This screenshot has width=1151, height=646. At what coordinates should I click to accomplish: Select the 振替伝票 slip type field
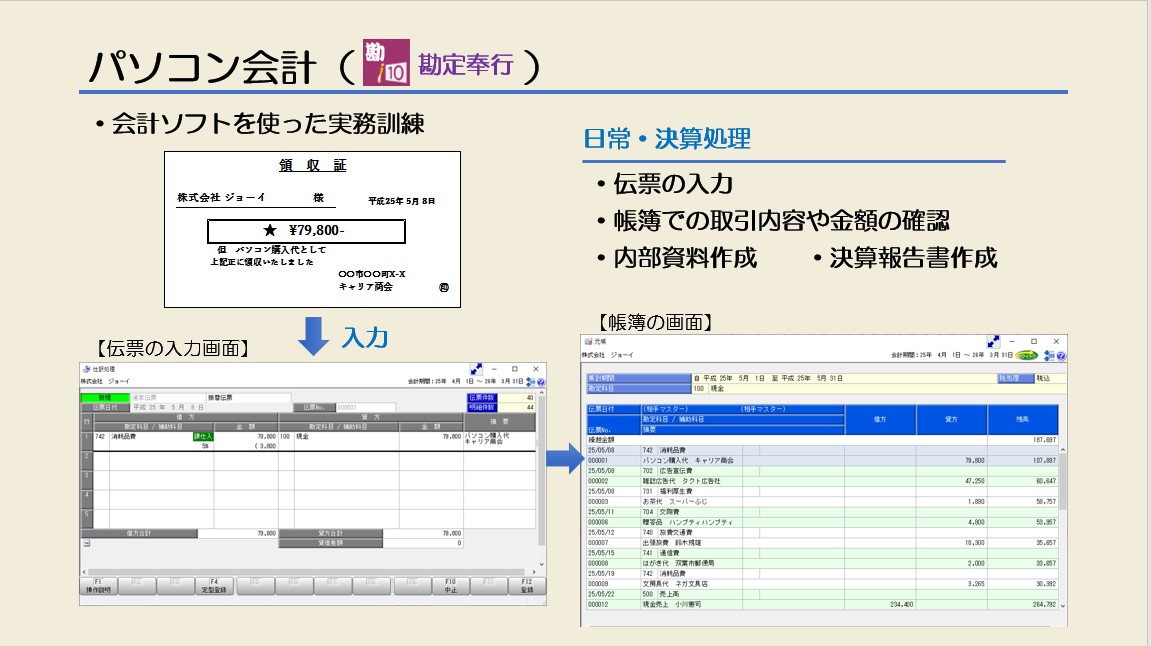click(248, 397)
